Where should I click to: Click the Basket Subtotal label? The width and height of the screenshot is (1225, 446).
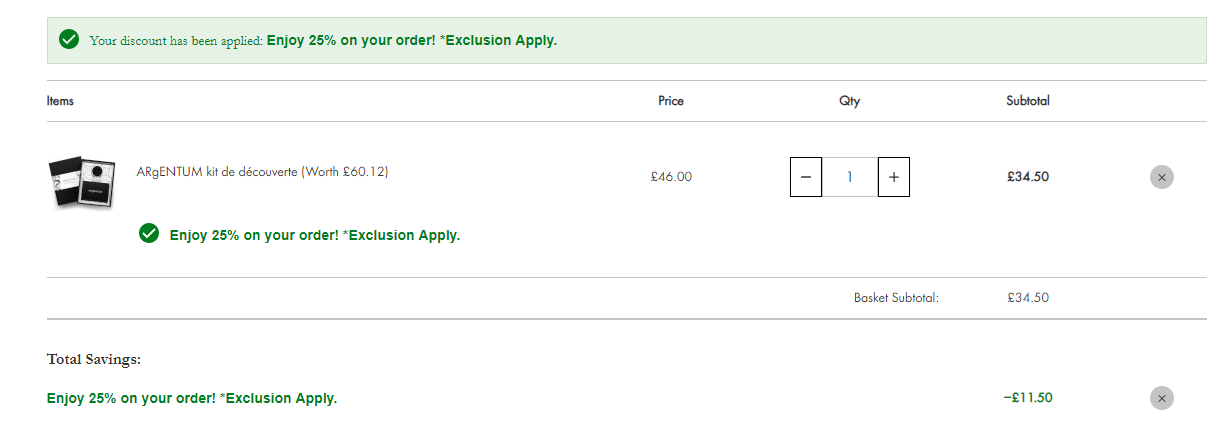click(x=896, y=298)
